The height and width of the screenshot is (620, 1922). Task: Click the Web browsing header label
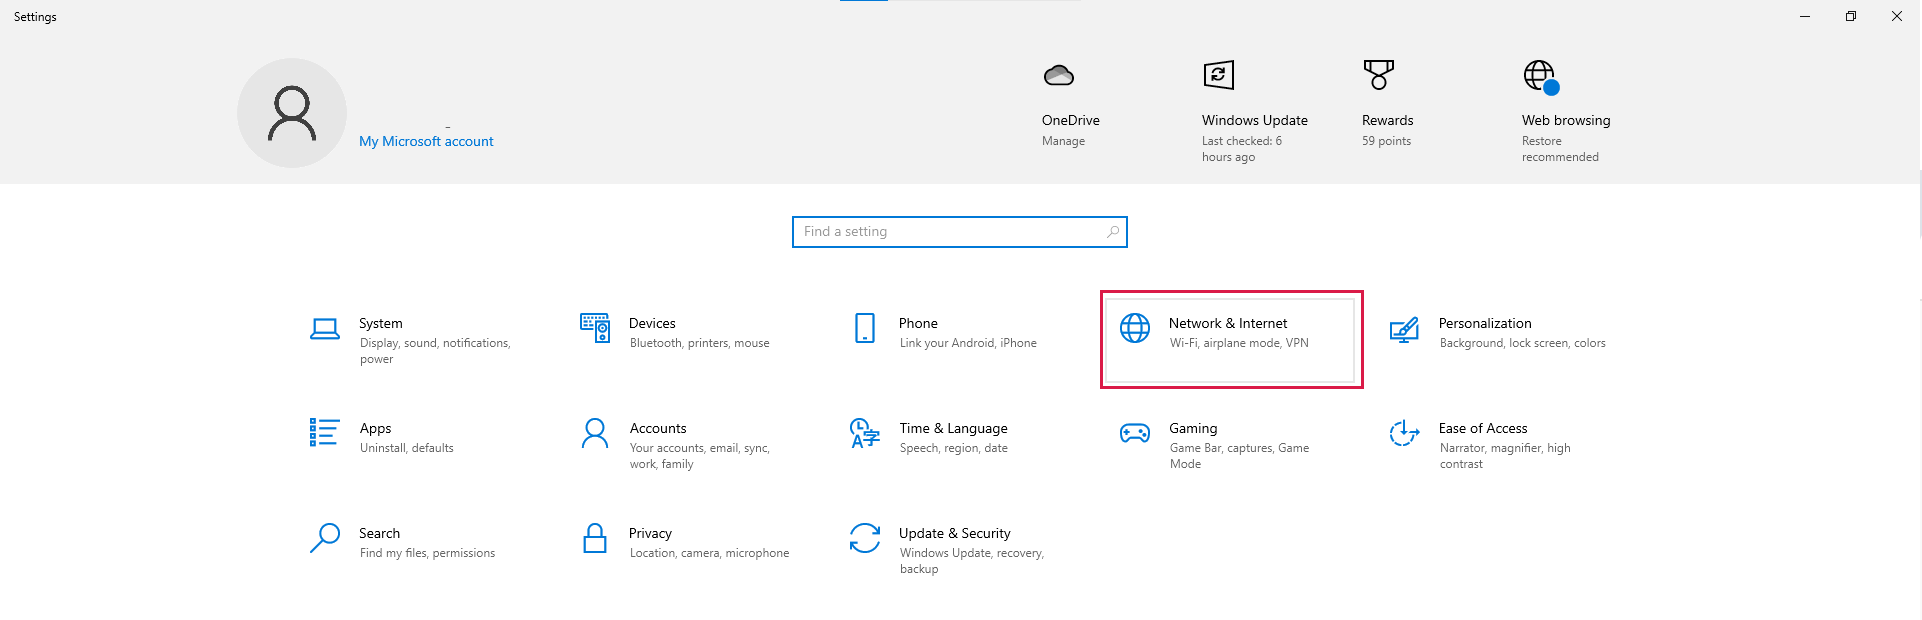tap(1566, 120)
